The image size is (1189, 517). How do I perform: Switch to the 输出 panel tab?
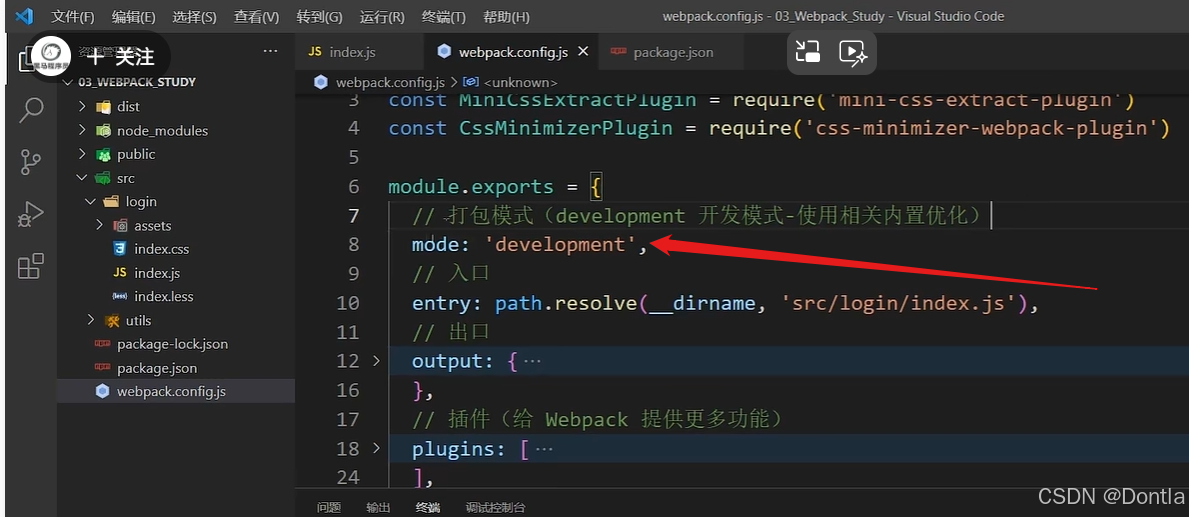[x=378, y=508]
